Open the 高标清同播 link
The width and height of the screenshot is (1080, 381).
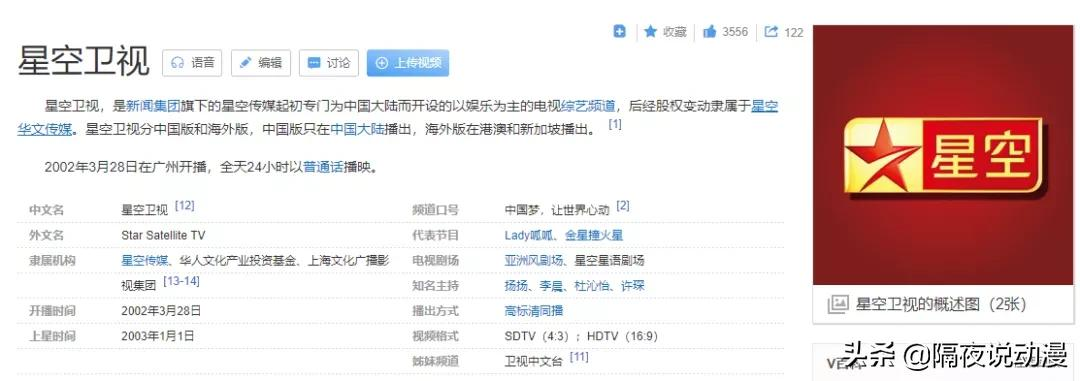coord(534,311)
